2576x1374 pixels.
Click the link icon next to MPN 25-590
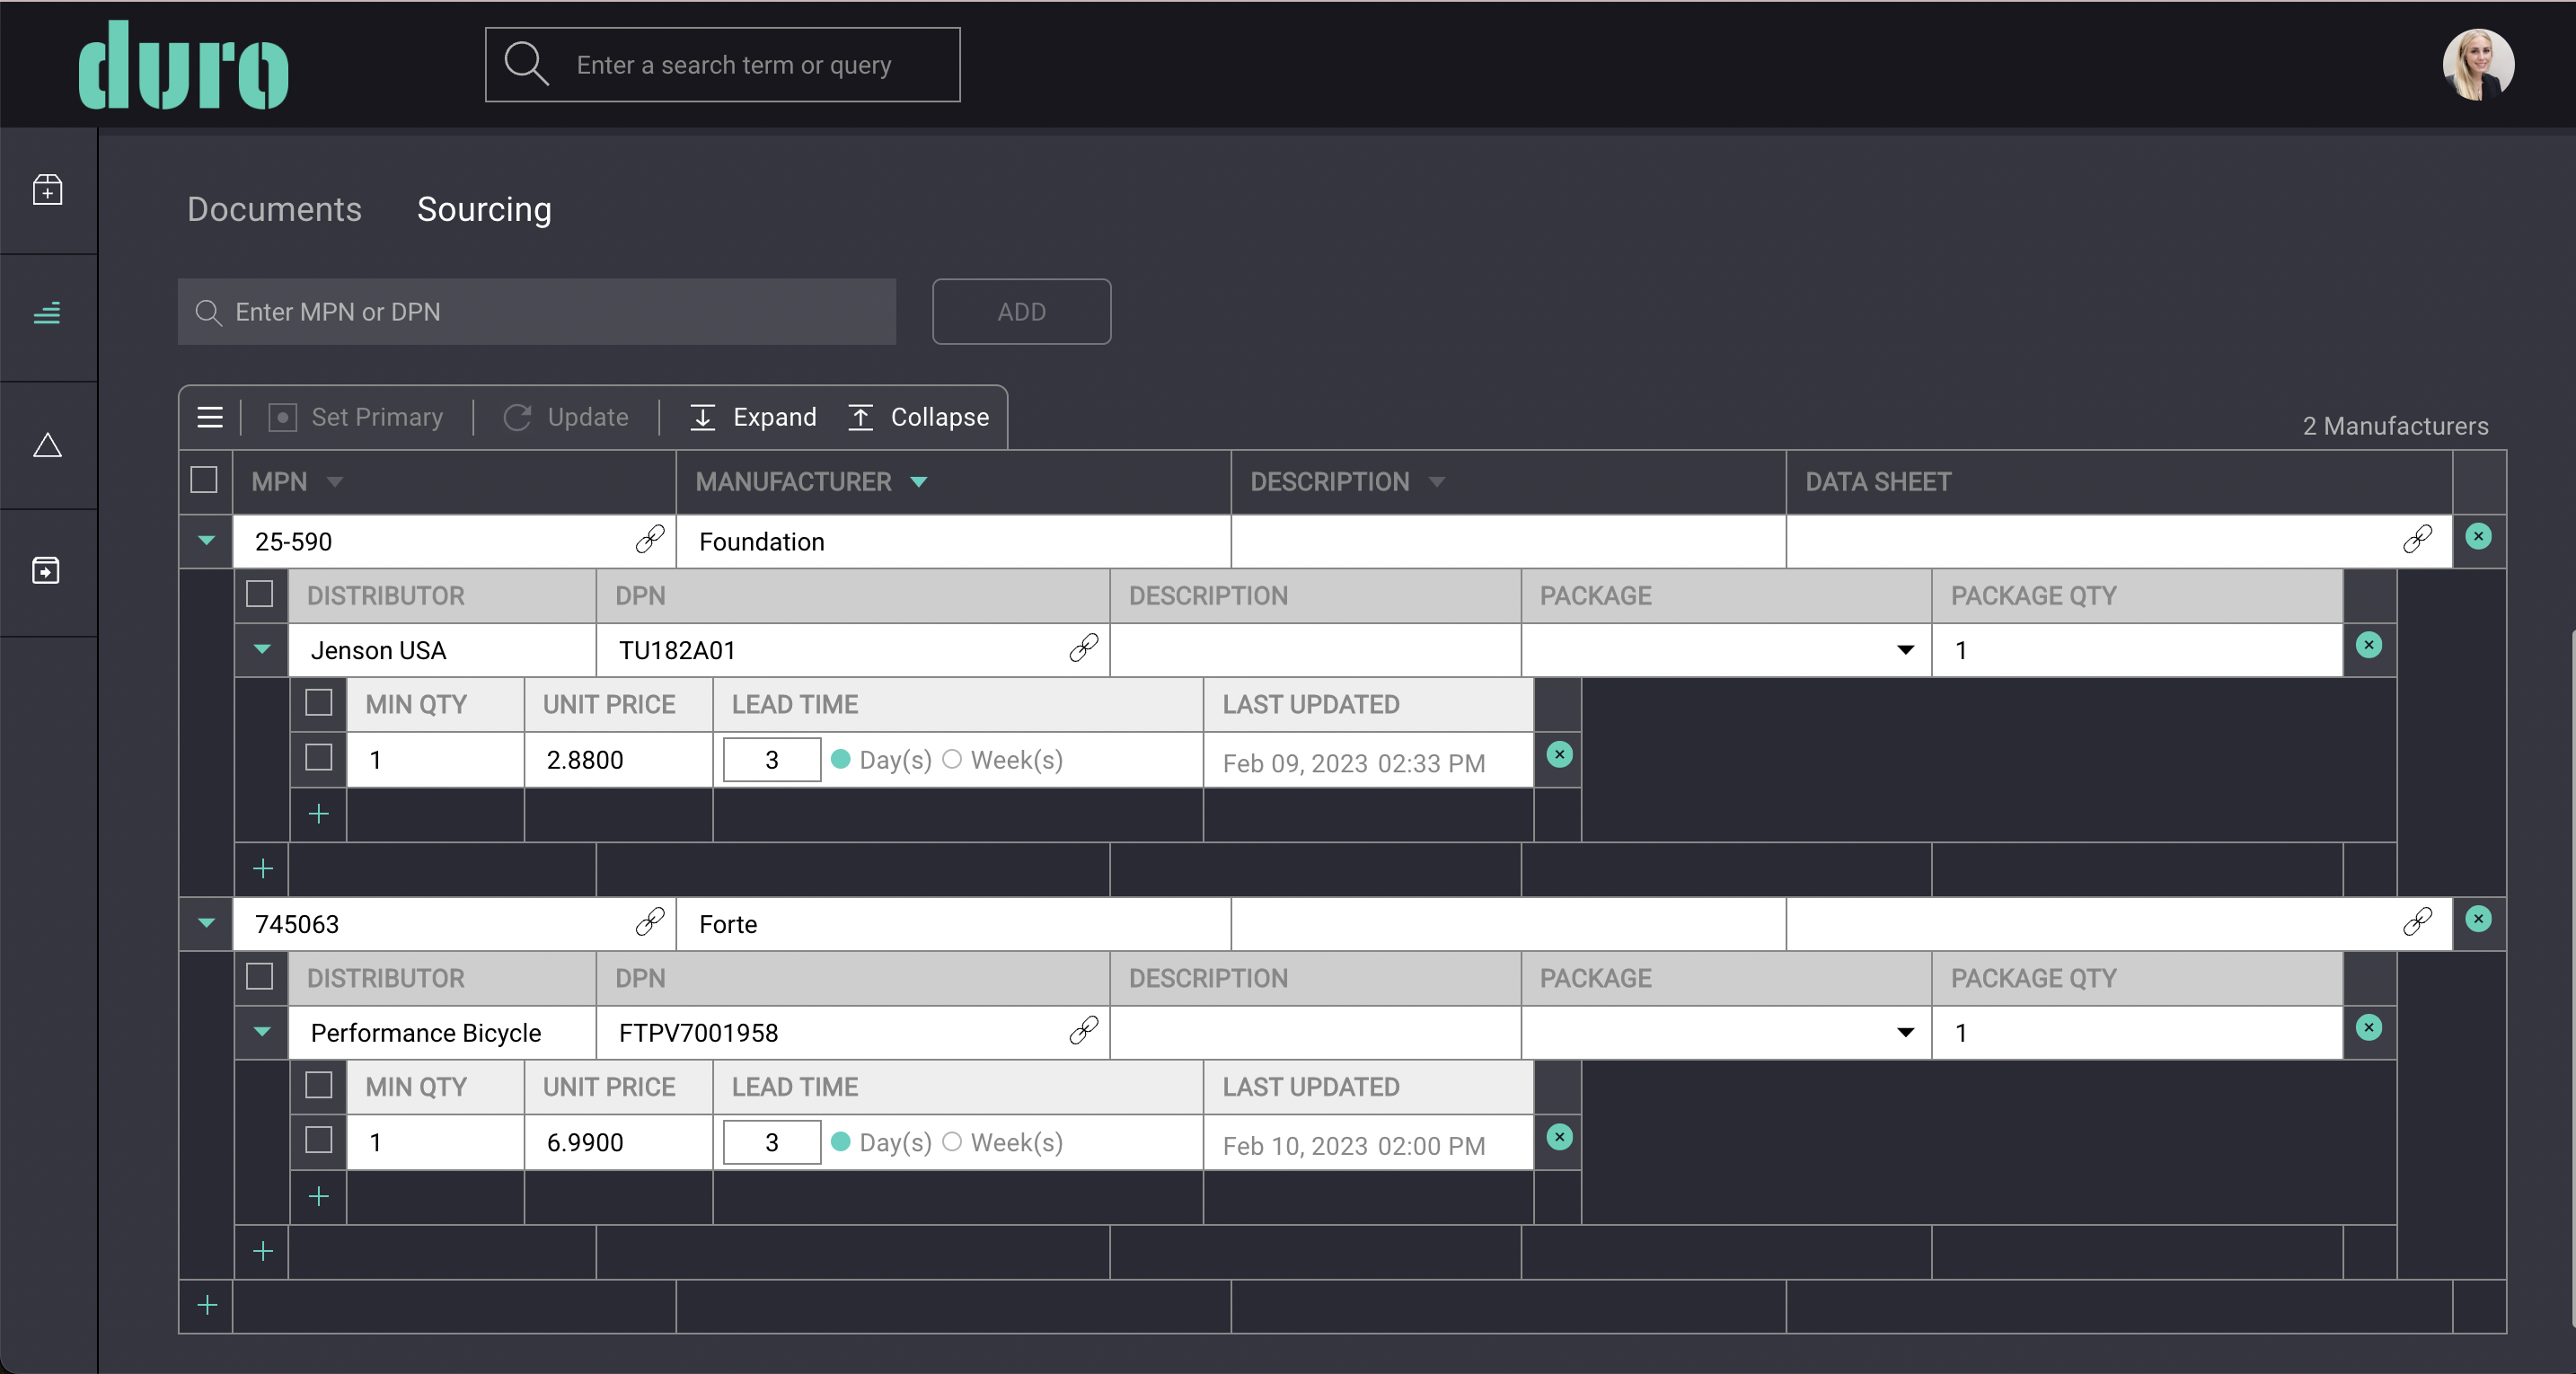coord(650,540)
